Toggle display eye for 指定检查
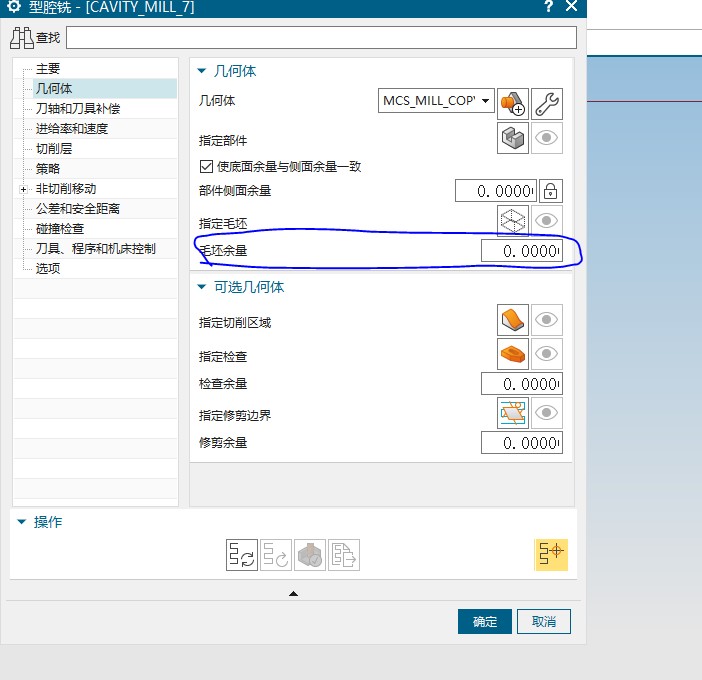Screen dimensions: 702x680 pos(547,354)
